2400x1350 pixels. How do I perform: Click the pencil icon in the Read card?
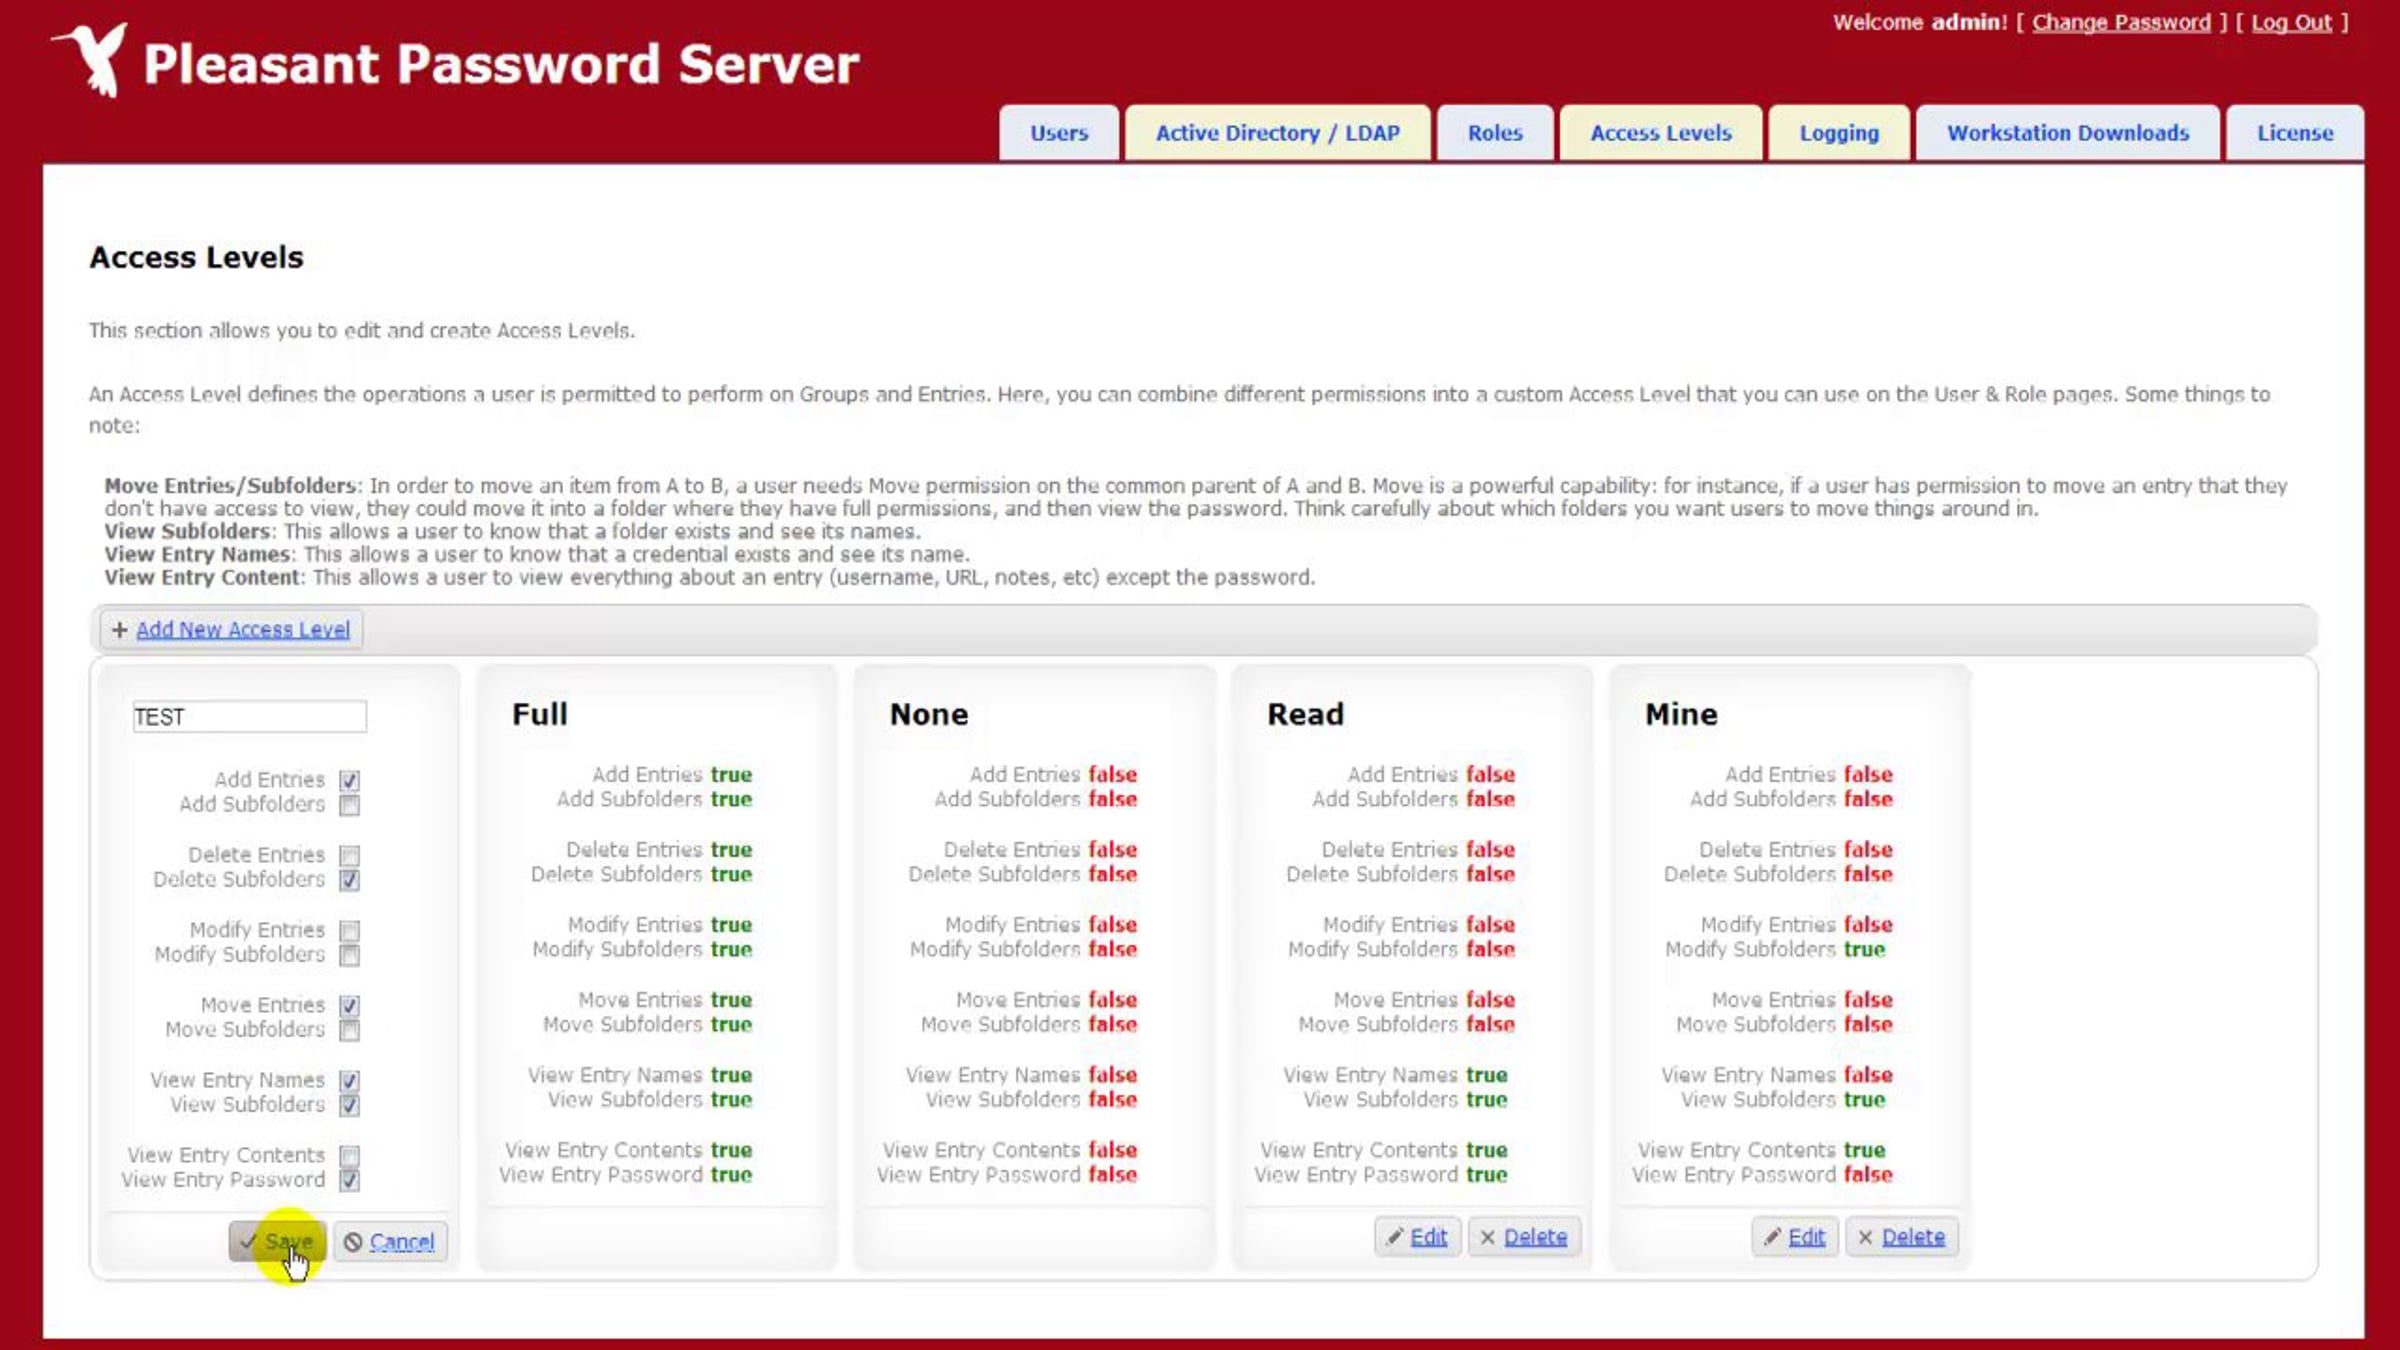coord(1395,1237)
